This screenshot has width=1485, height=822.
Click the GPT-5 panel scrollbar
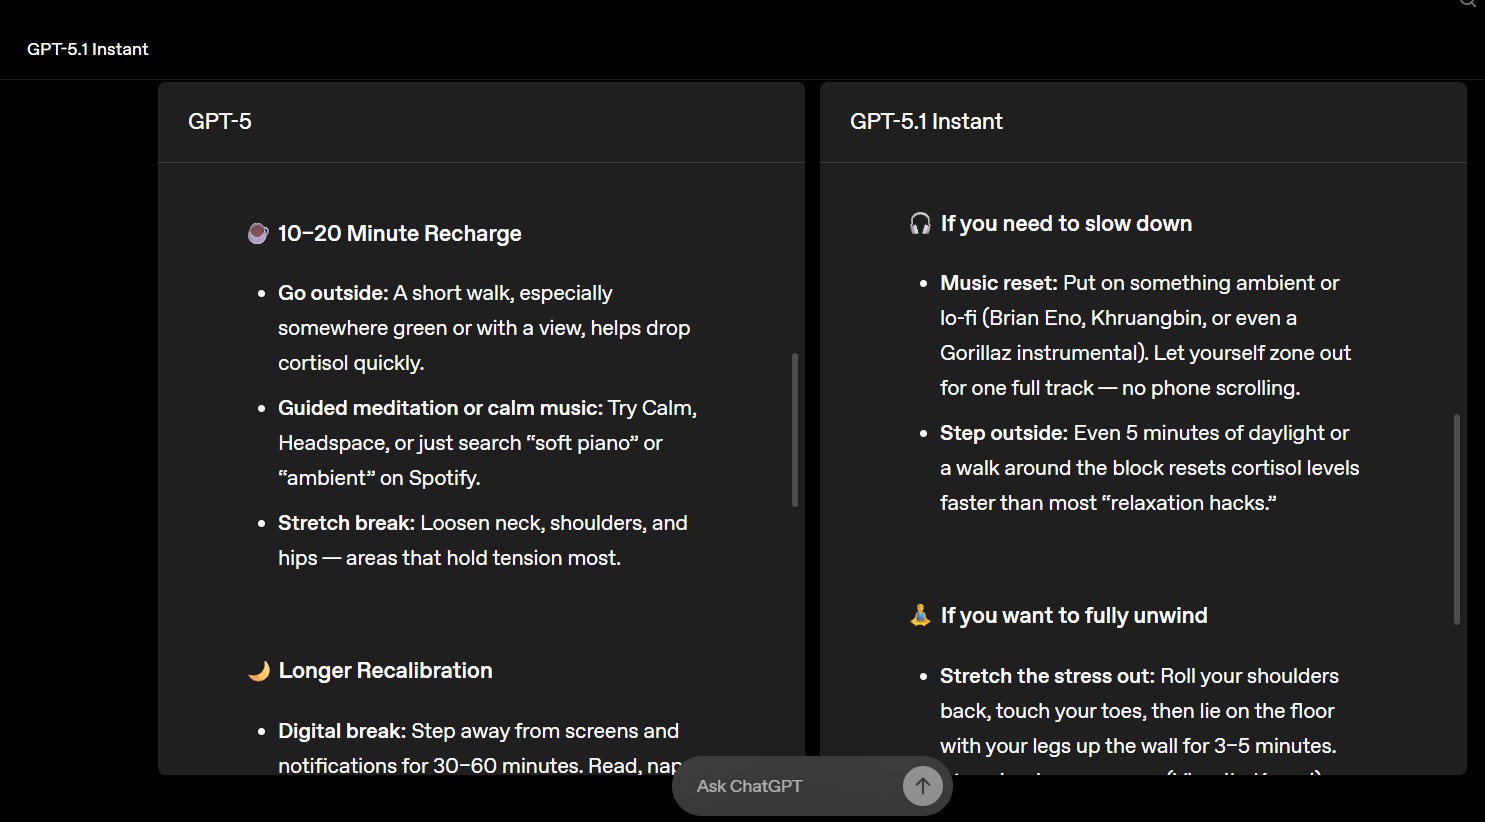[795, 430]
